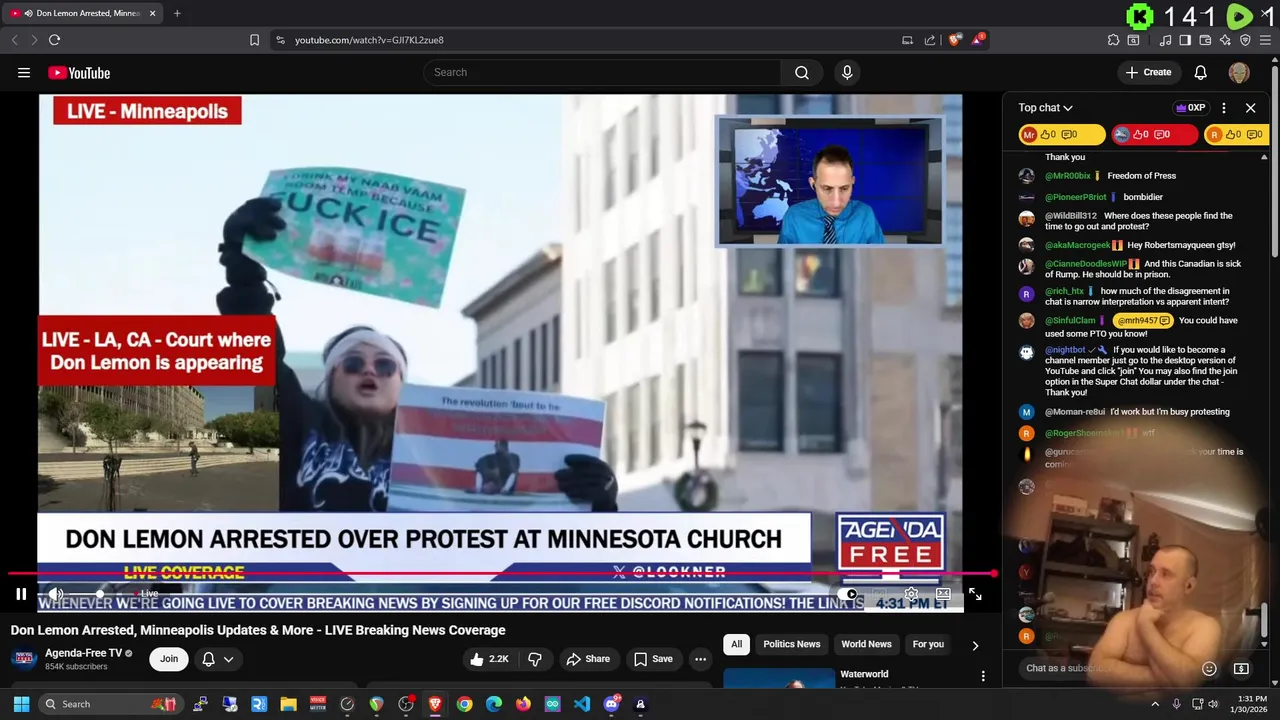1280x720 pixels.
Task: Pause the live video
Action: [x=21, y=594]
